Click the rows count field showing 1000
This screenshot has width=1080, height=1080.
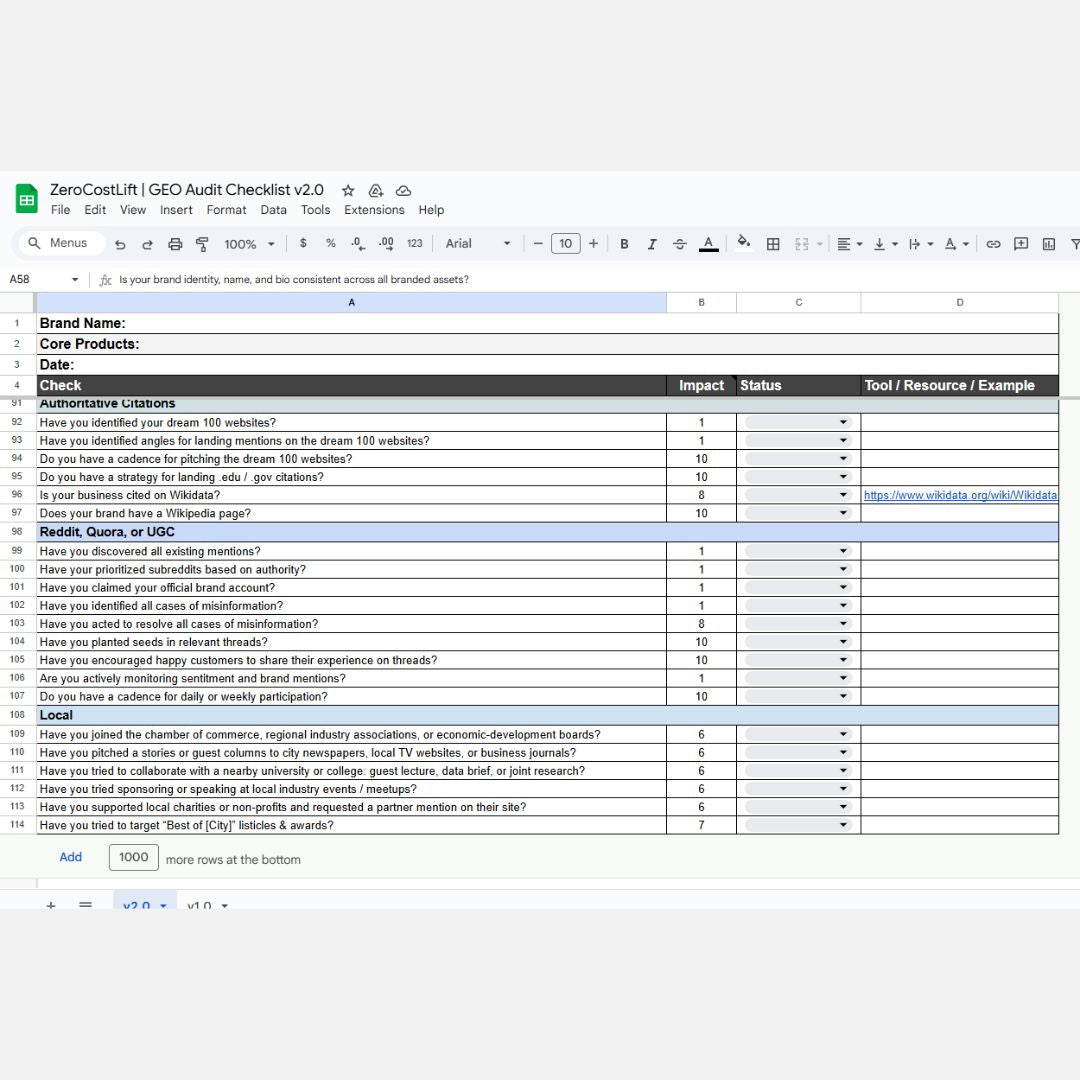click(133, 857)
